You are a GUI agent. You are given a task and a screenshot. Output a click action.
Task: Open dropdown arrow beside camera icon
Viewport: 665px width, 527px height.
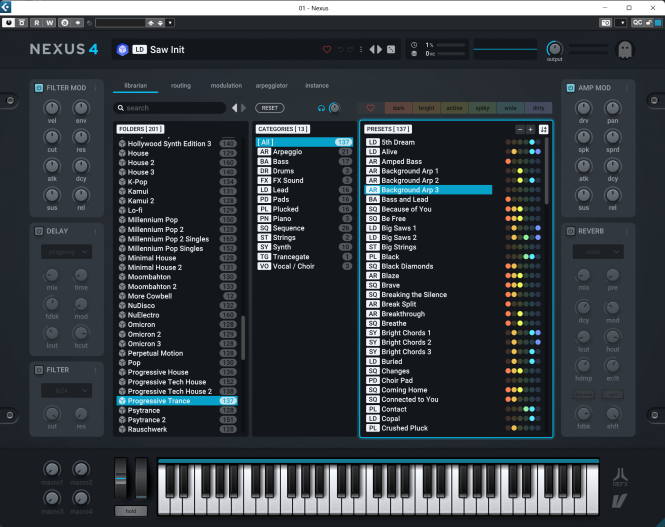(x=622, y=23)
